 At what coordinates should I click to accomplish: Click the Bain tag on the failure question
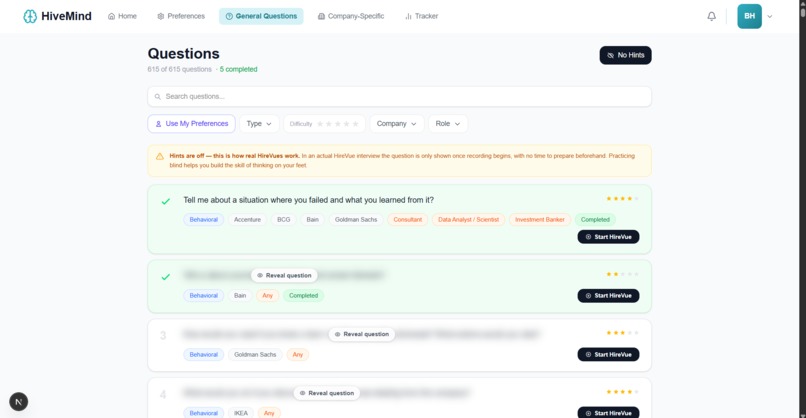click(313, 220)
